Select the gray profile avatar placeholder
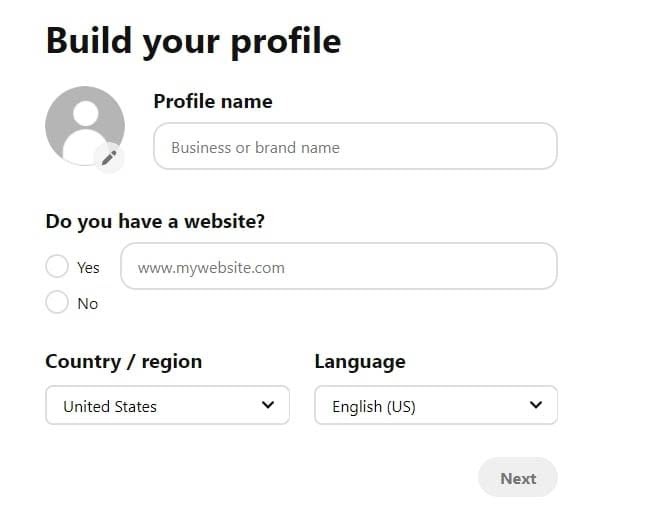The width and height of the screenshot is (648, 513). (x=85, y=126)
